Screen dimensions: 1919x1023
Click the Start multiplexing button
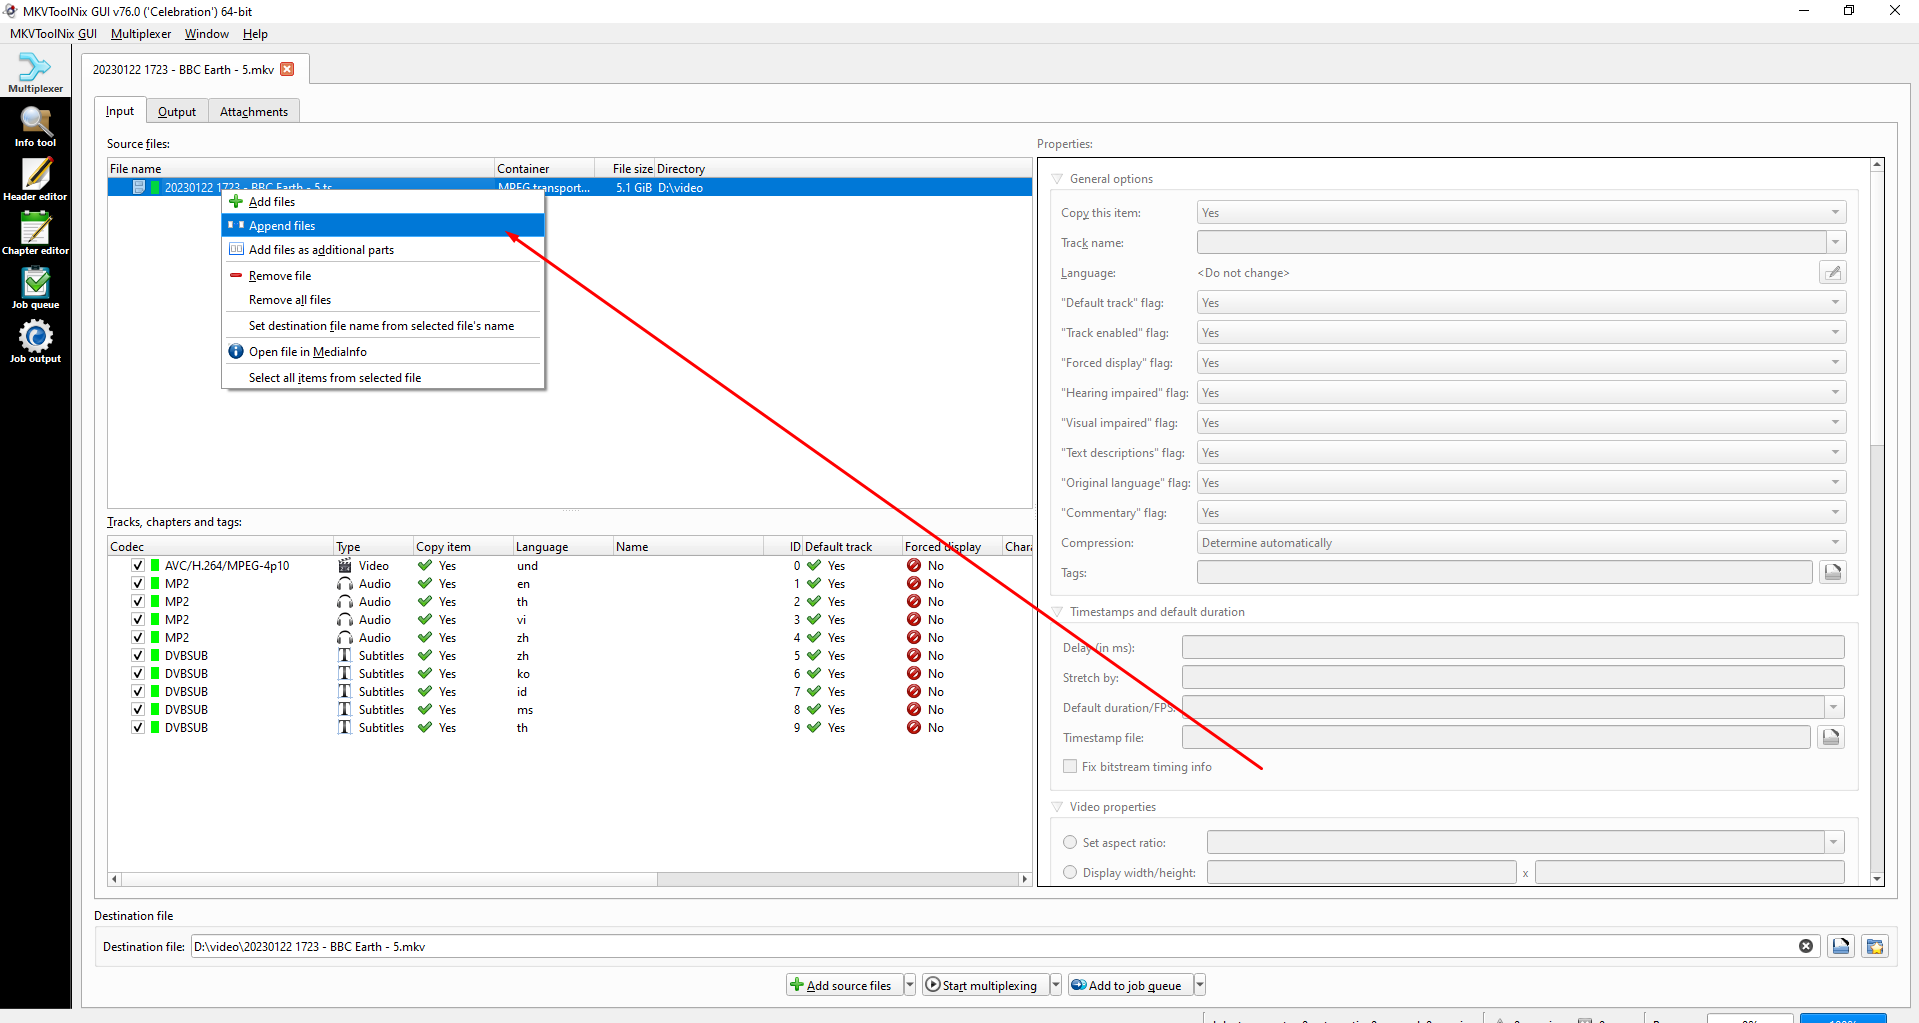[985, 985]
